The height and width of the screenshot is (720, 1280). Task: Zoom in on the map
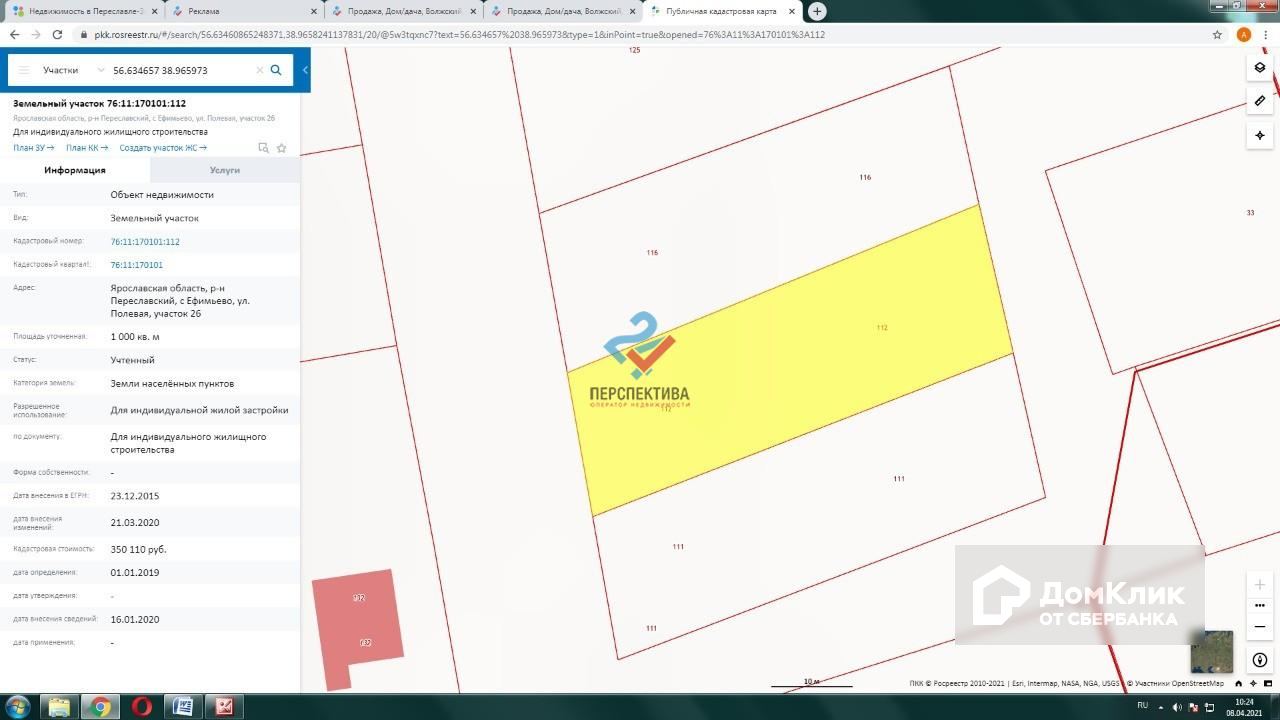(1260, 584)
